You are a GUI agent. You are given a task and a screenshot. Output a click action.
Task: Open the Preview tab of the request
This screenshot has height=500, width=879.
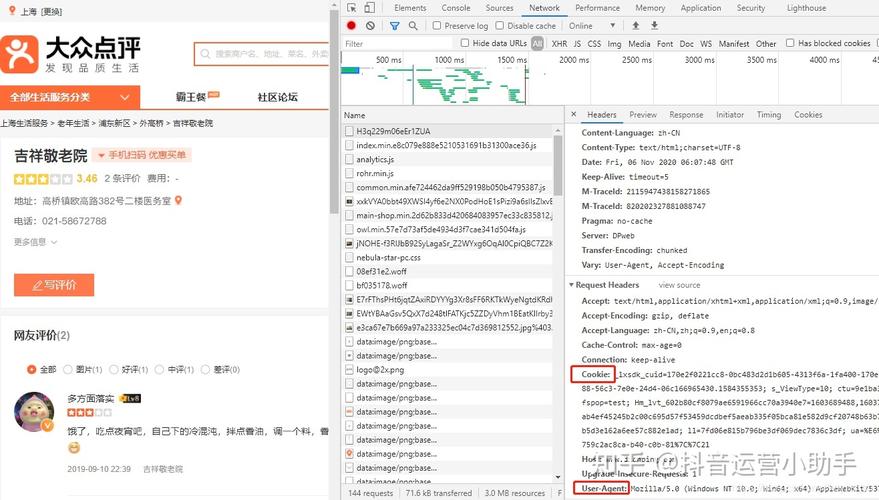click(643, 114)
